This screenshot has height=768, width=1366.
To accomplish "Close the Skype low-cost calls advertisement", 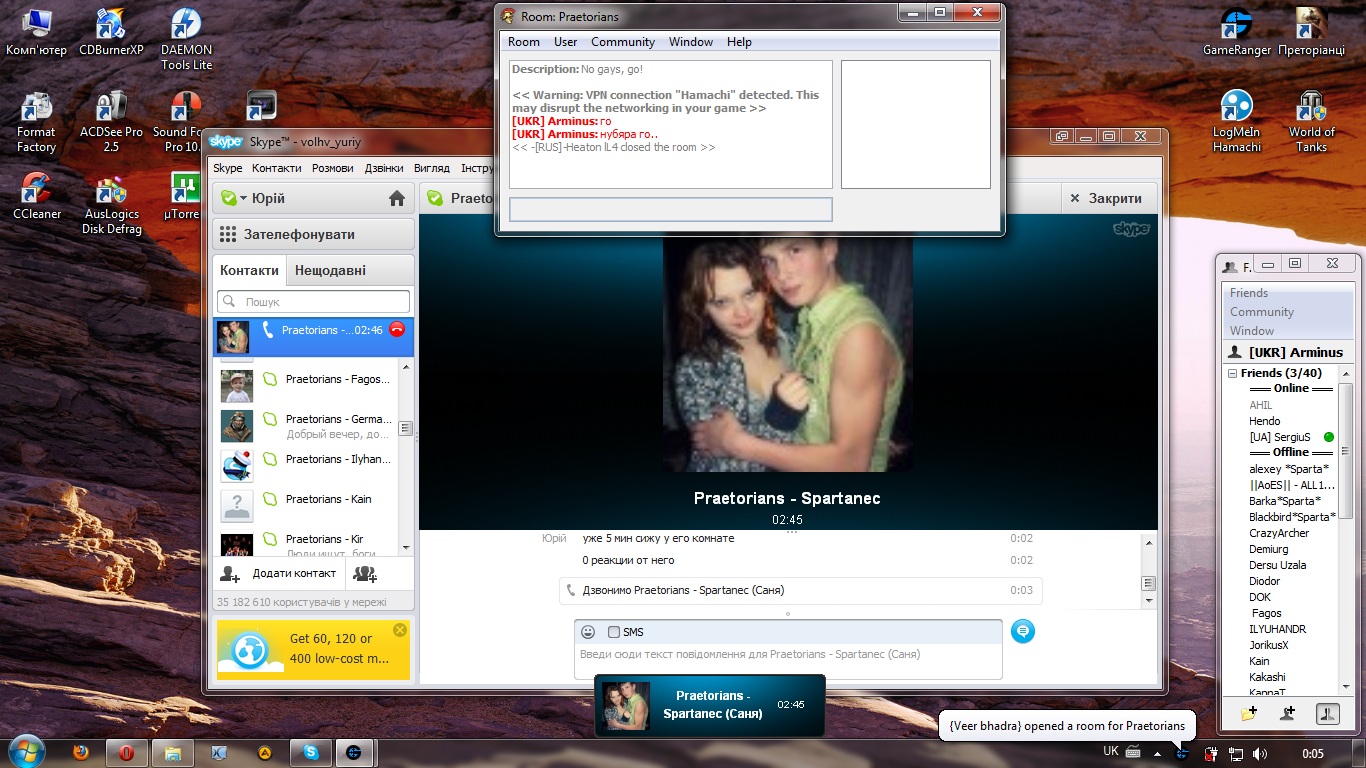I will 400,630.
